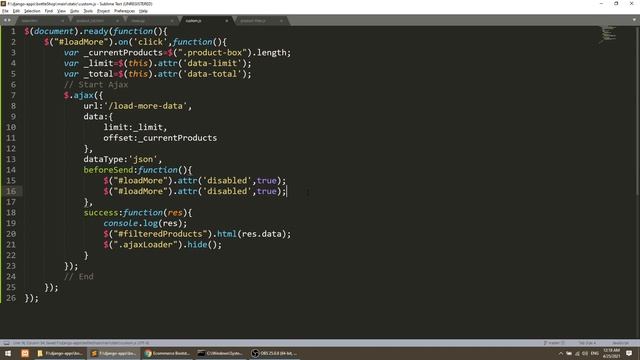The image size is (640, 360).
Task: Click line number 7 in the gutter
Action: point(13,96)
